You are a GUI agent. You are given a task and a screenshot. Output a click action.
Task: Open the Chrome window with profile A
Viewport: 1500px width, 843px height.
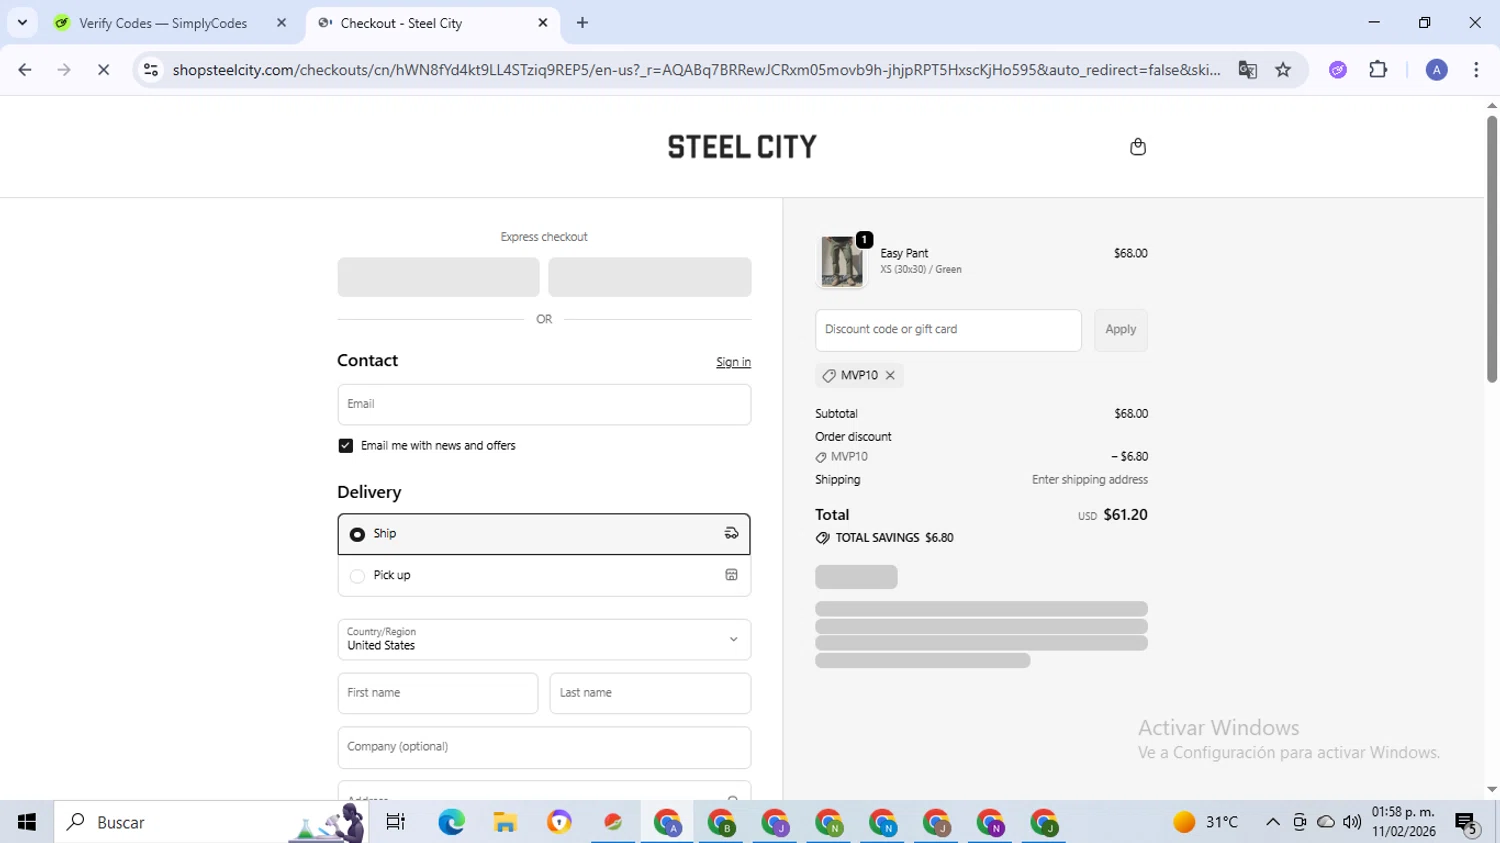(x=667, y=822)
